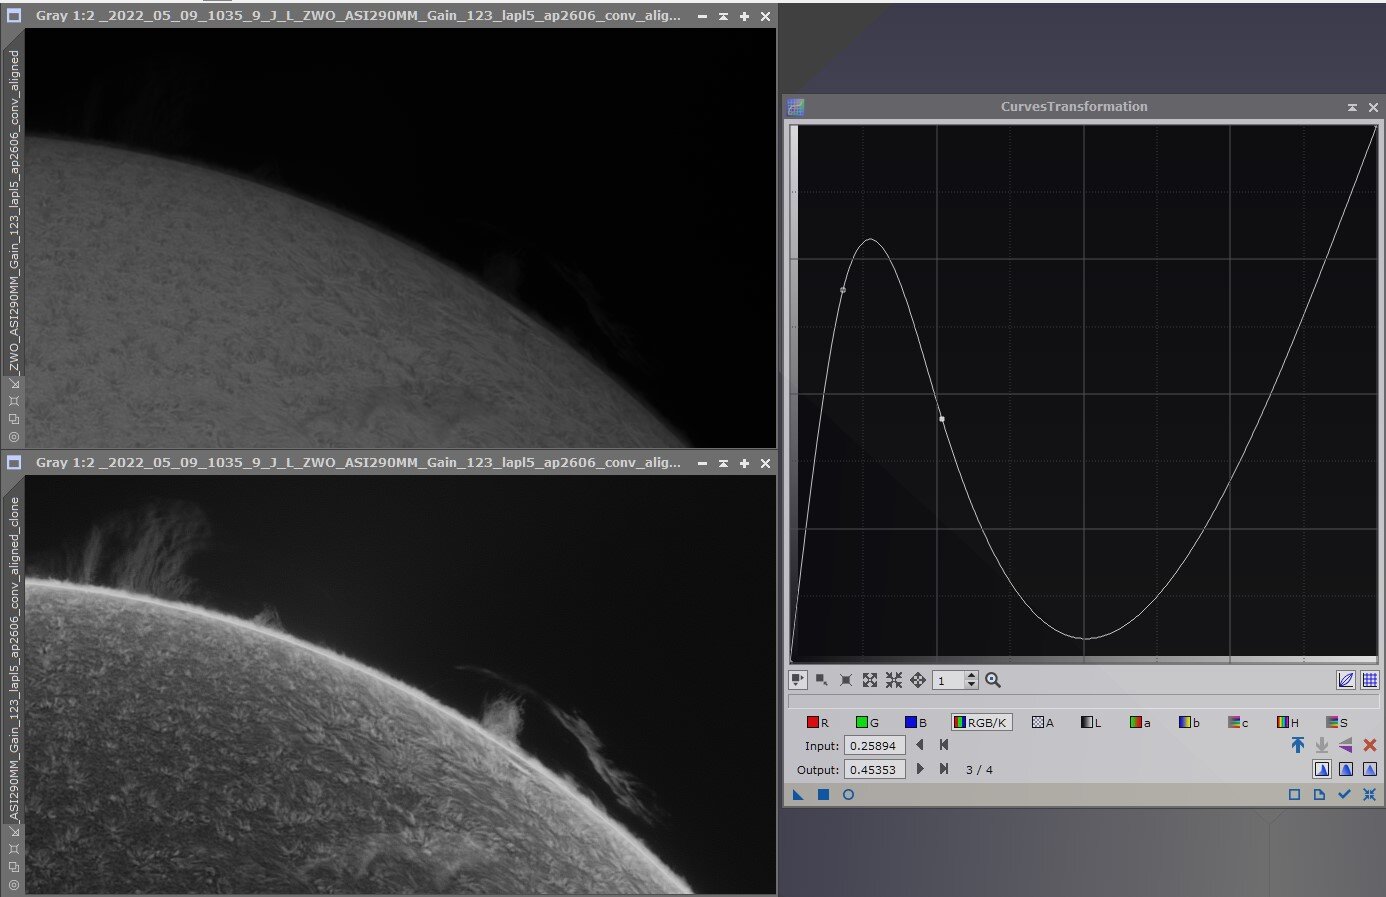Click the New Instance triangle icon
The height and width of the screenshot is (897, 1386).
point(798,795)
